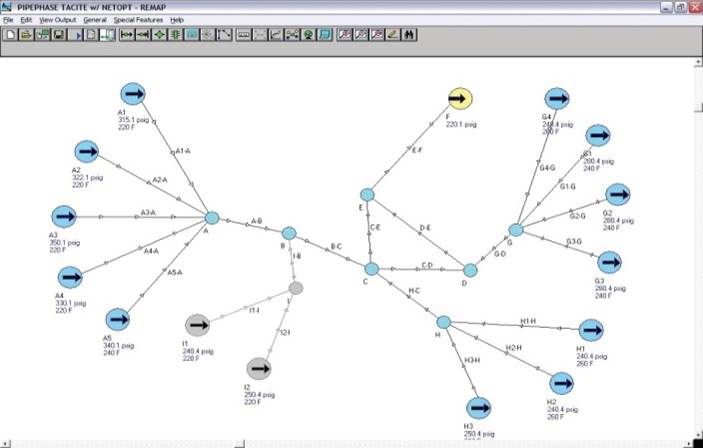Image resolution: width=703 pixels, height=448 pixels.
Task: Click the horizontal scrollbar thumb
Action: (x=239, y=444)
